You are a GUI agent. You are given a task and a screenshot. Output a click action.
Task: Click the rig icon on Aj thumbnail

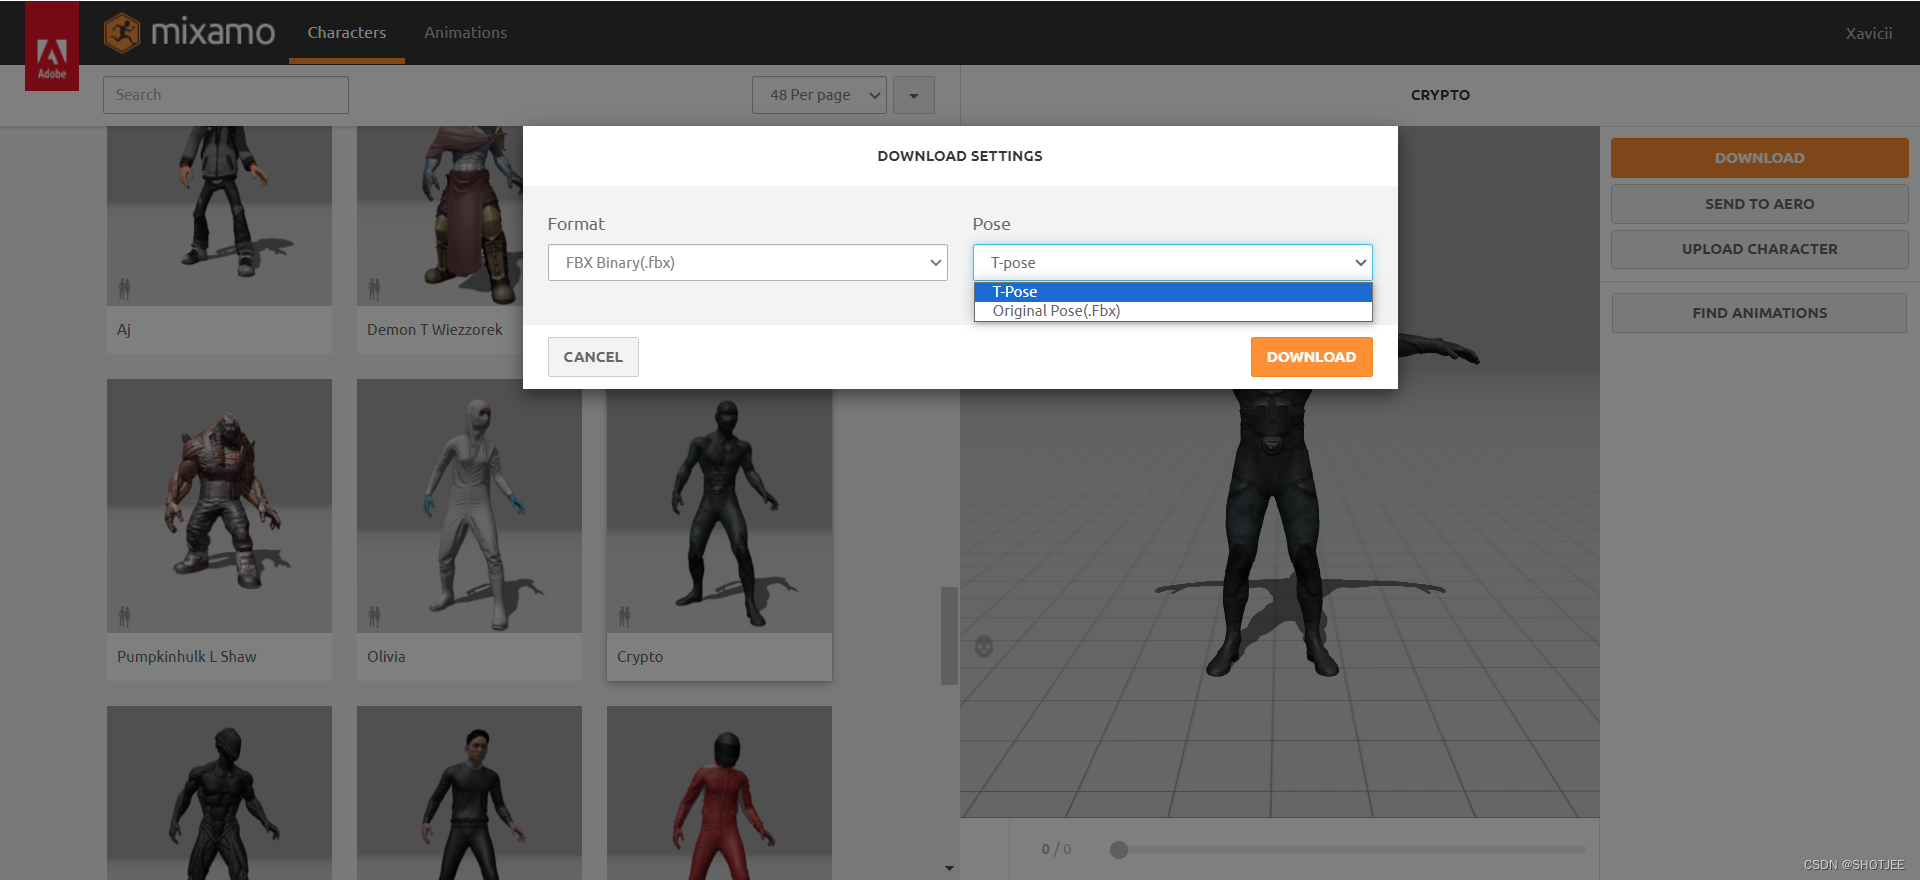tap(124, 289)
